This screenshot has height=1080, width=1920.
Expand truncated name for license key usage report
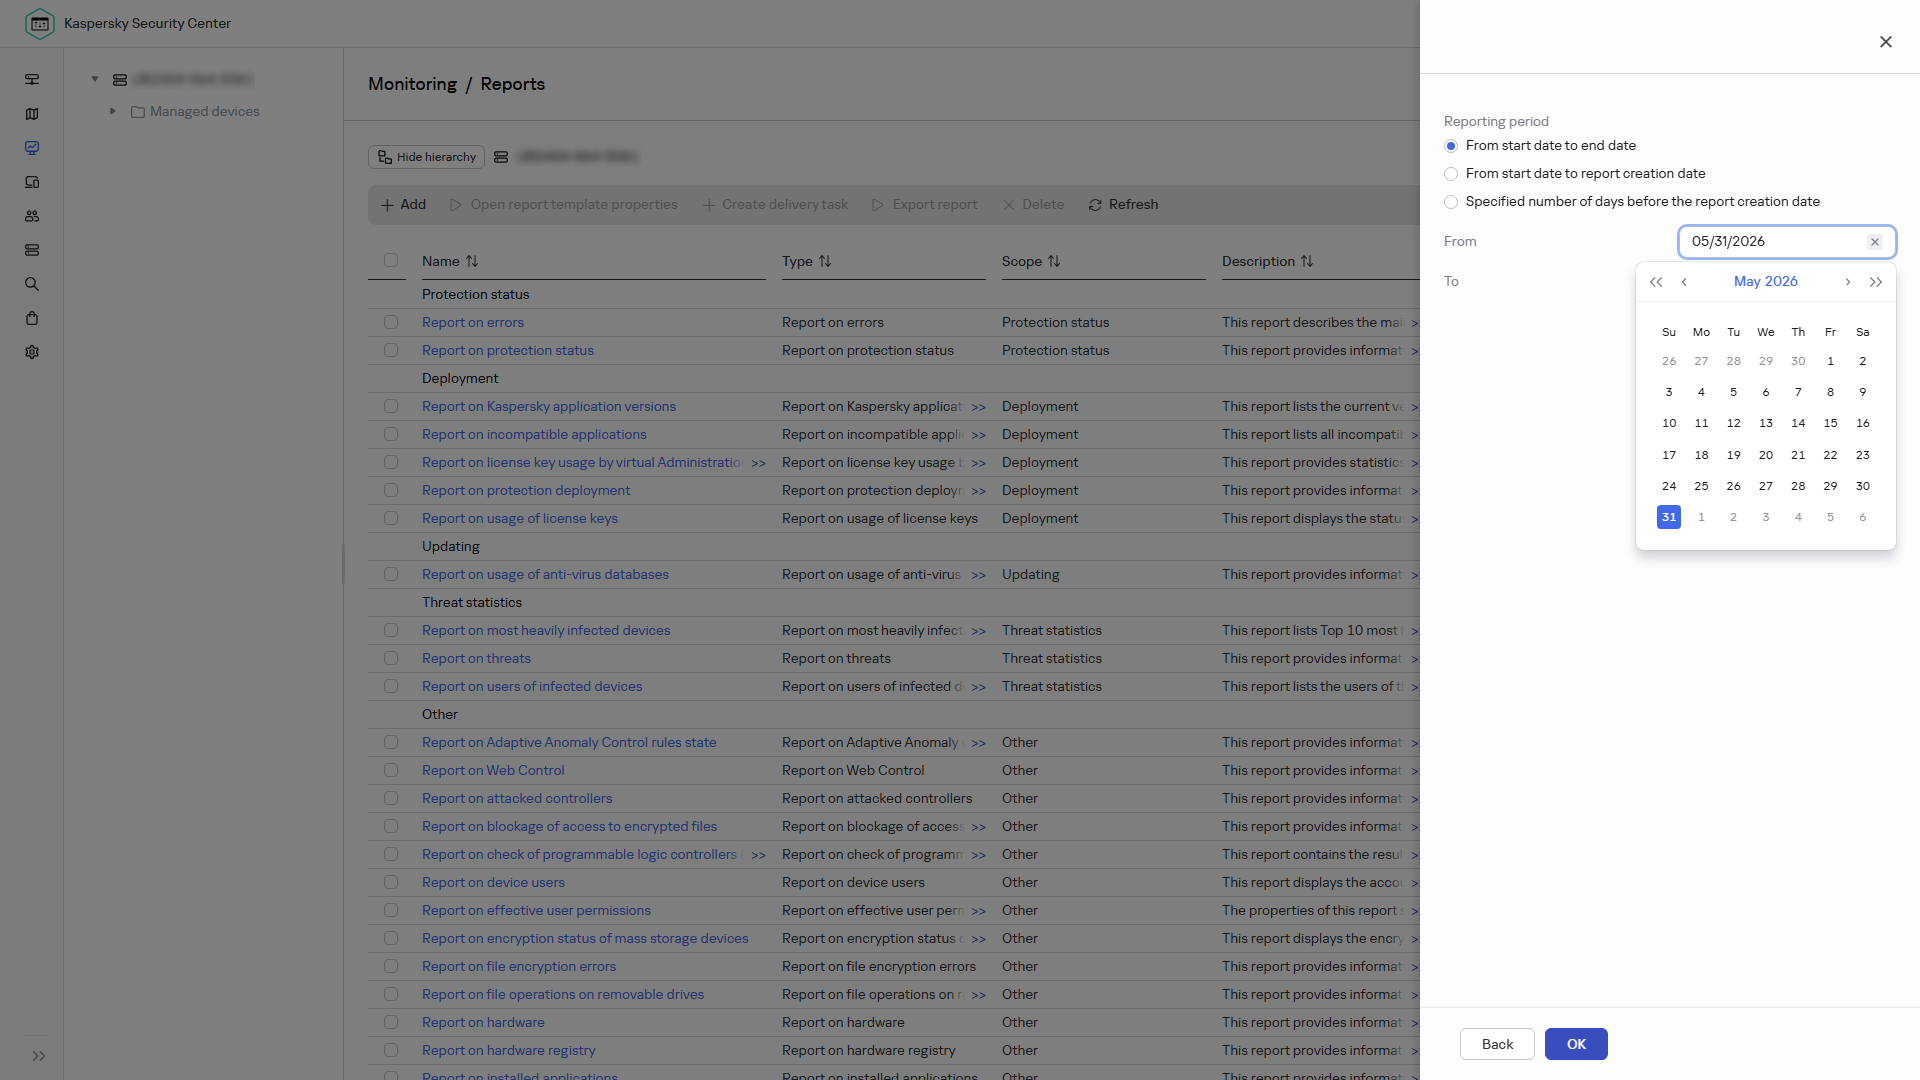click(x=759, y=463)
